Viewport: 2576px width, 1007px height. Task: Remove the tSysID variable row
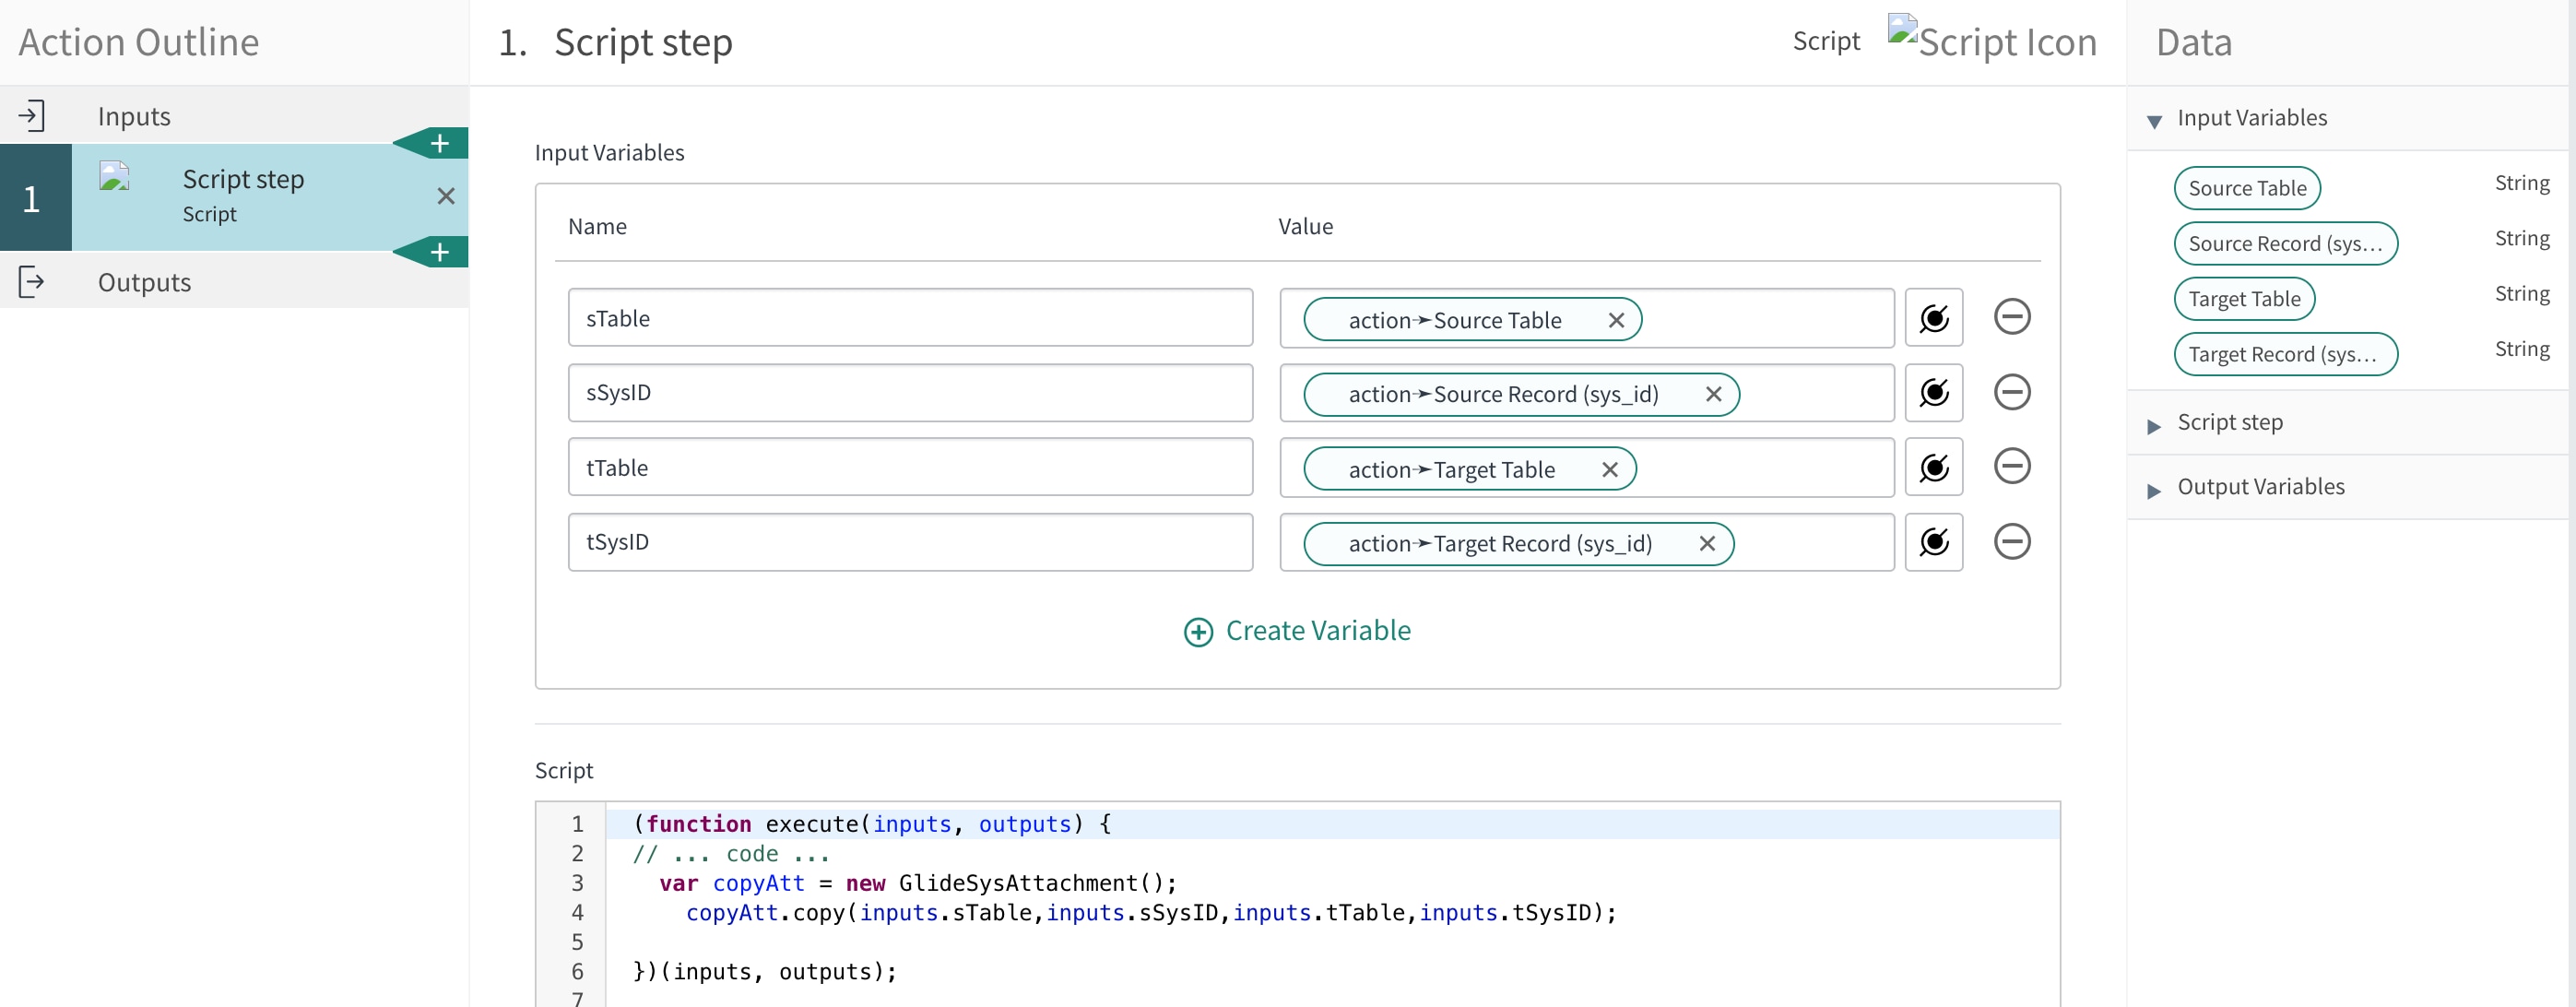[x=2011, y=542]
